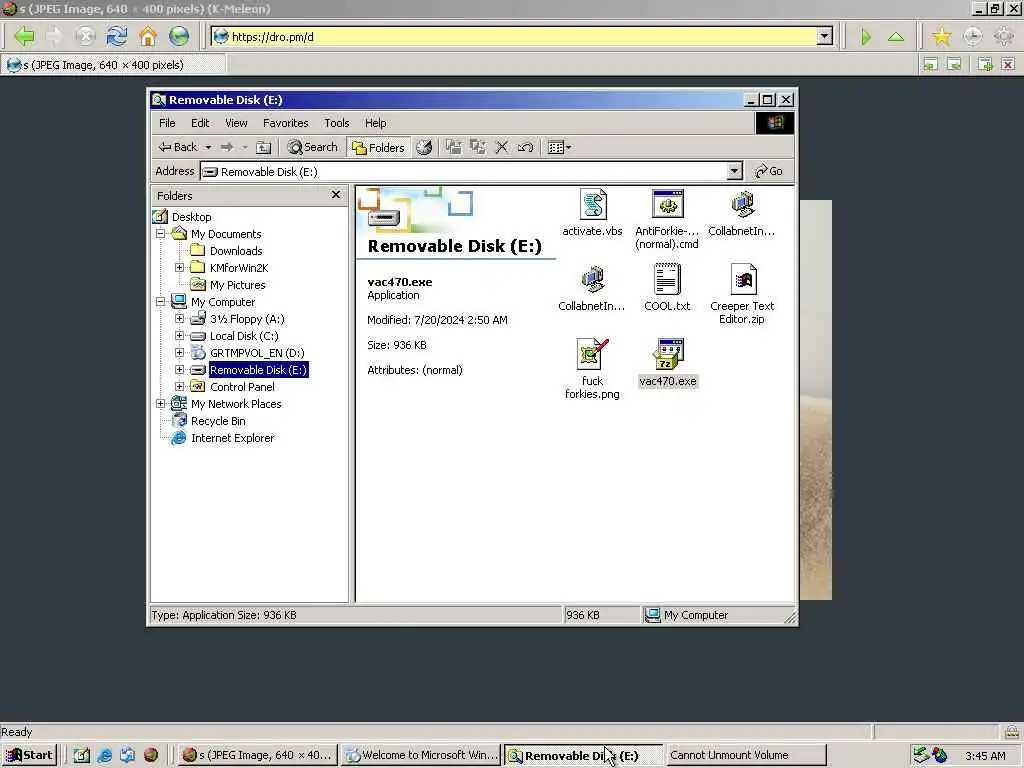Launch Internet Explorer from quick launch
The image size is (1024, 768).
[x=104, y=755]
